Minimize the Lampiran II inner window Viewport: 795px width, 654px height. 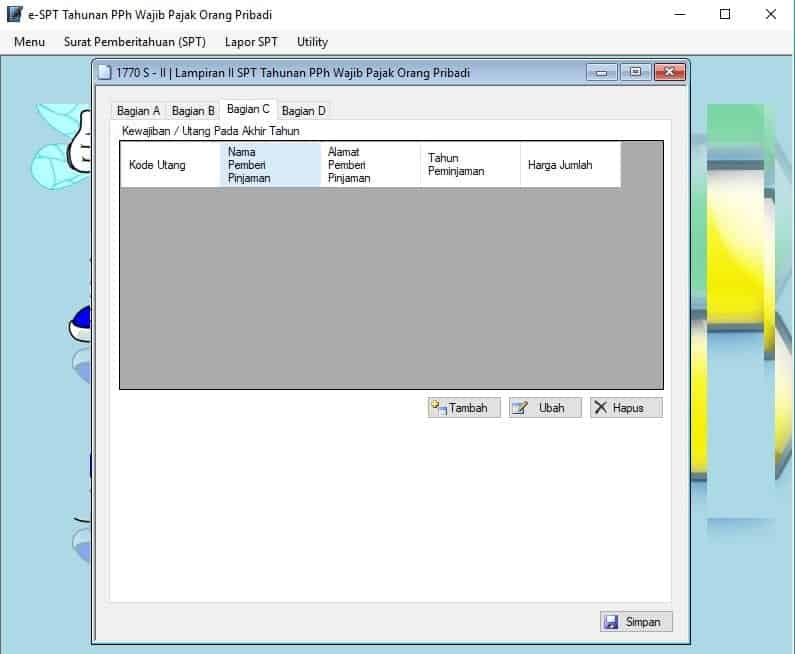pos(601,72)
